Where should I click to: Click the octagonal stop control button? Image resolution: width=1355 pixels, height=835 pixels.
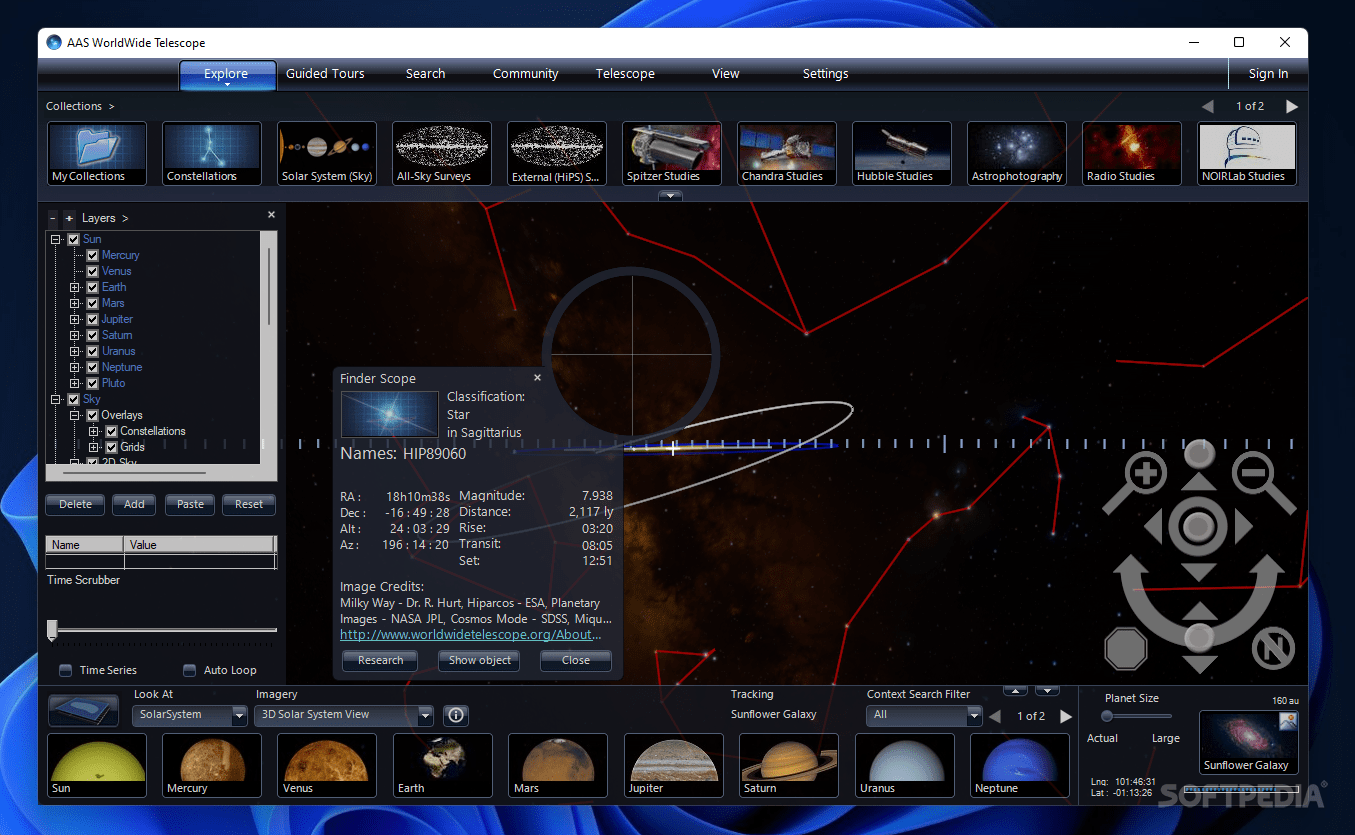click(1125, 648)
